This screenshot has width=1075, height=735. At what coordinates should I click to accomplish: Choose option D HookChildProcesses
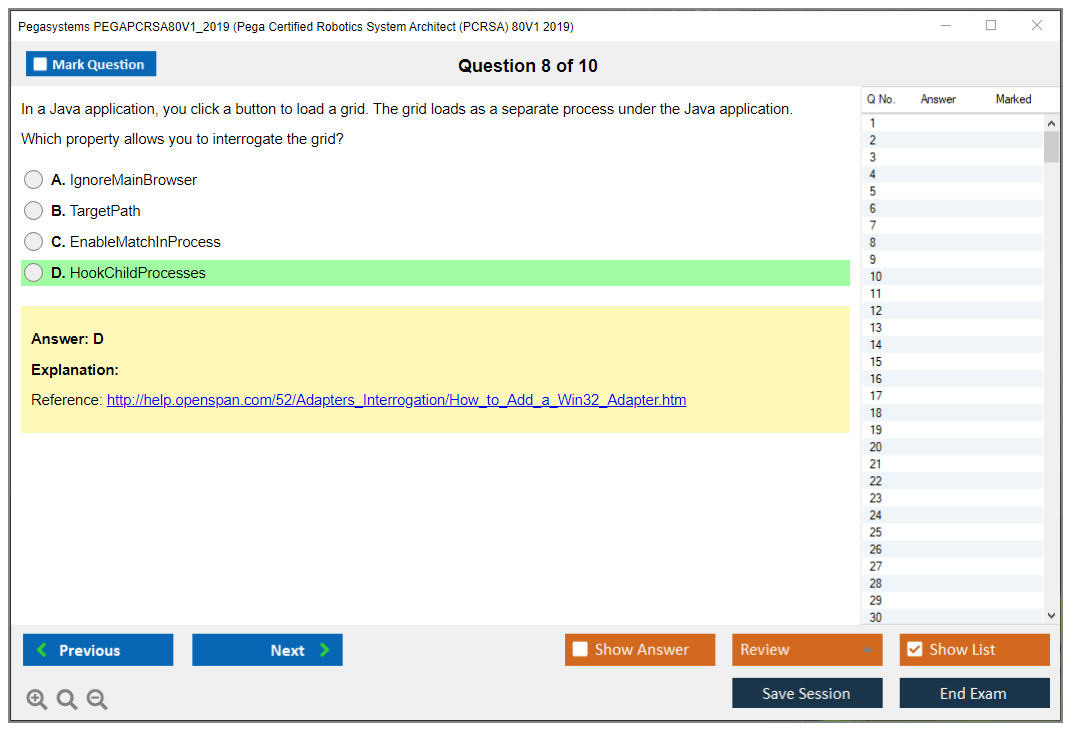click(34, 273)
